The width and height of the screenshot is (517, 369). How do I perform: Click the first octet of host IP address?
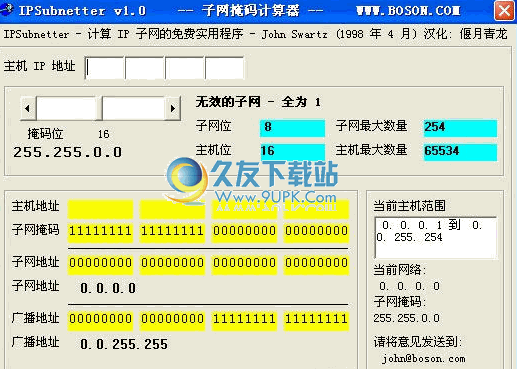[x=105, y=68]
